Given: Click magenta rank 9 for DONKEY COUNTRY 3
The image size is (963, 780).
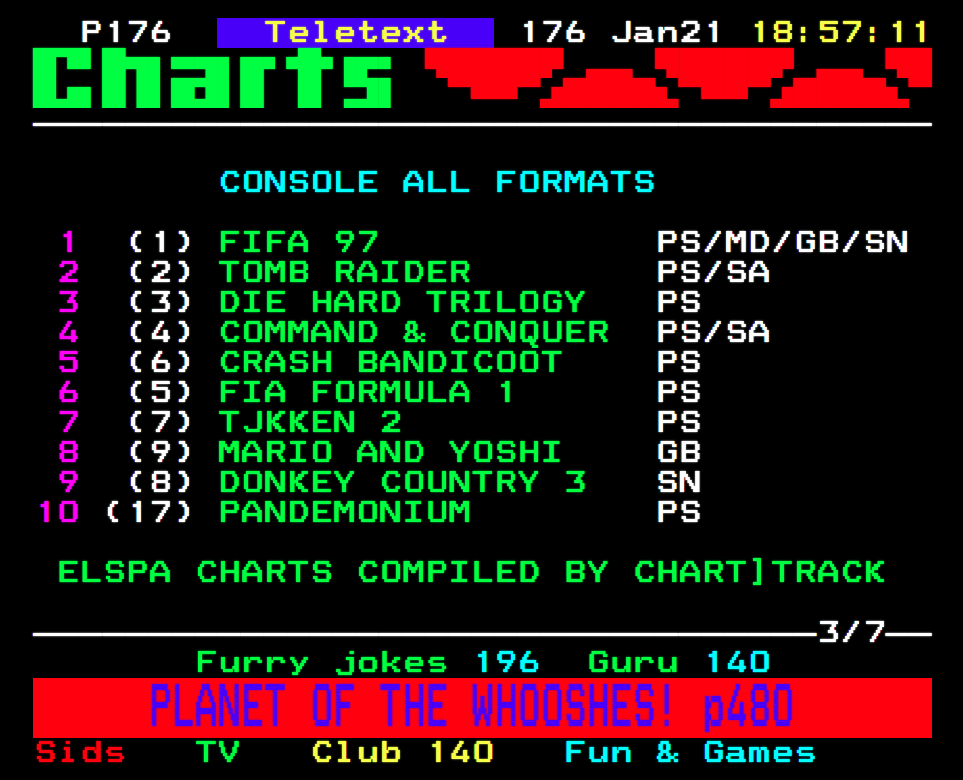Looking at the screenshot, I should 69,483.
